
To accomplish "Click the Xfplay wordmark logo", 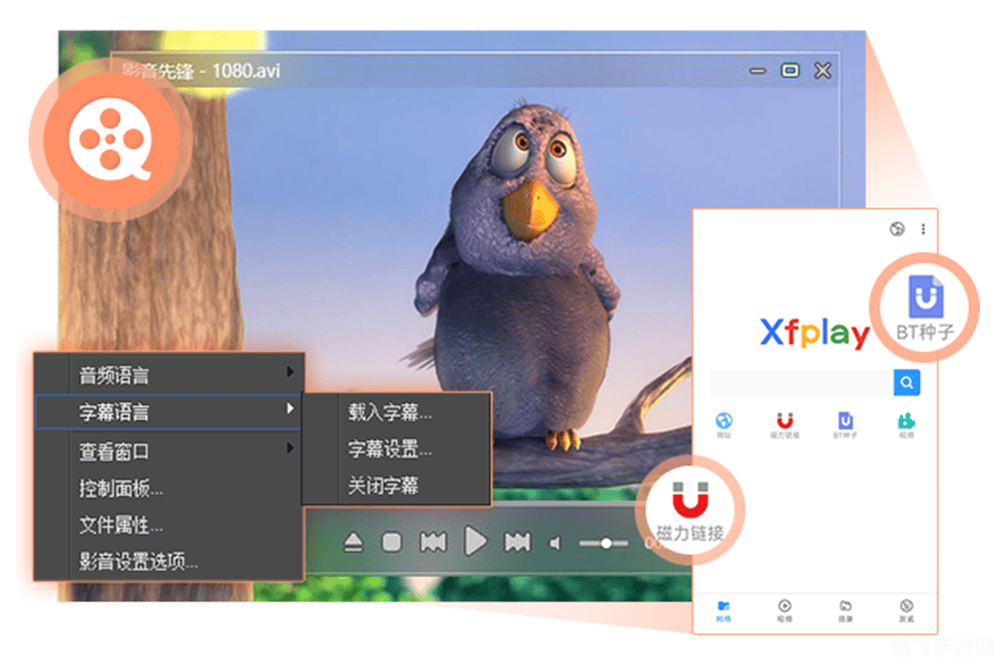I will (x=815, y=333).
